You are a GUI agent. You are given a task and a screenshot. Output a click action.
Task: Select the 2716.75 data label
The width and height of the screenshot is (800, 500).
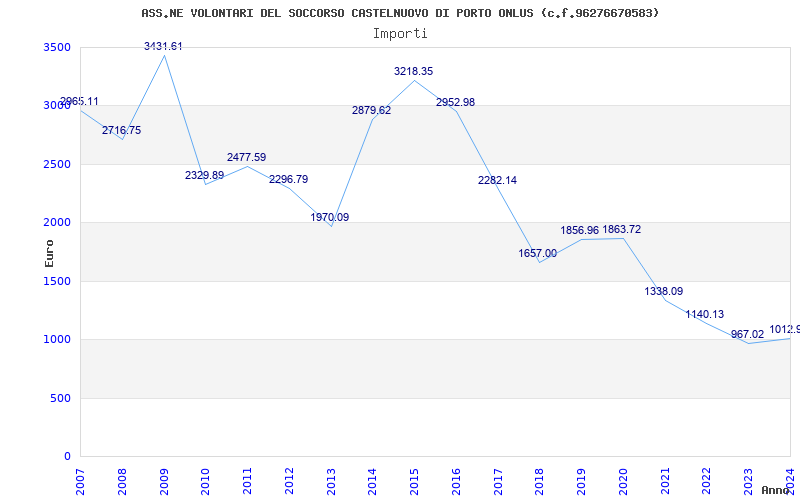tap(121, 130)
